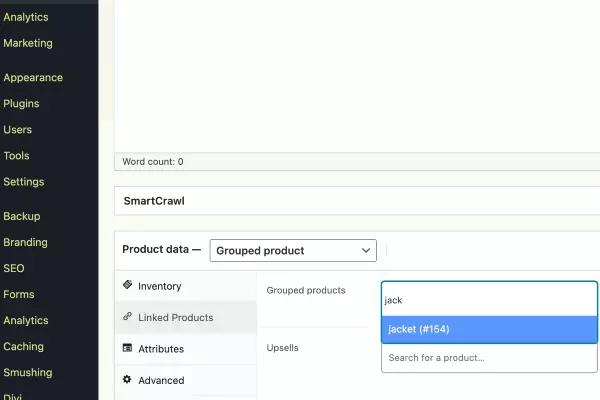Open the Advanced product tab
600x400 pixels.
point(161,380)
